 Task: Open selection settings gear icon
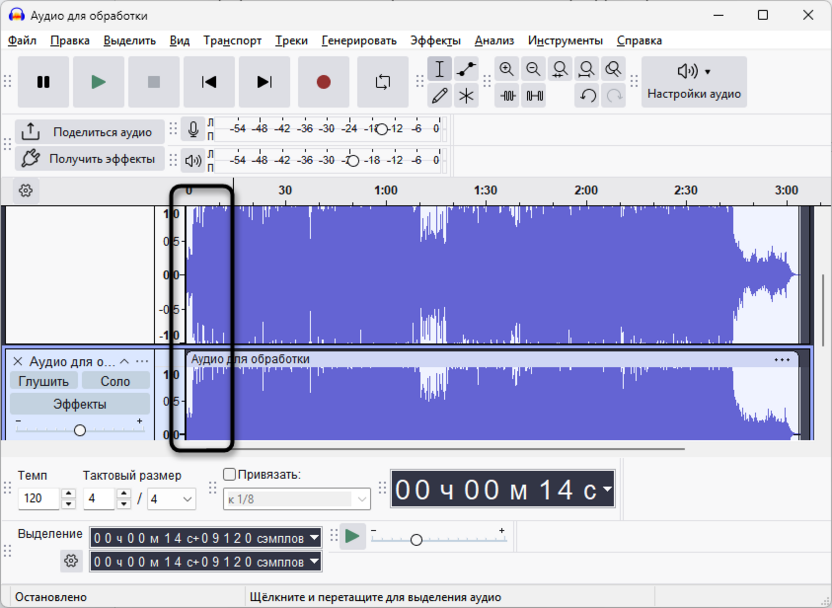pos(71,561)
